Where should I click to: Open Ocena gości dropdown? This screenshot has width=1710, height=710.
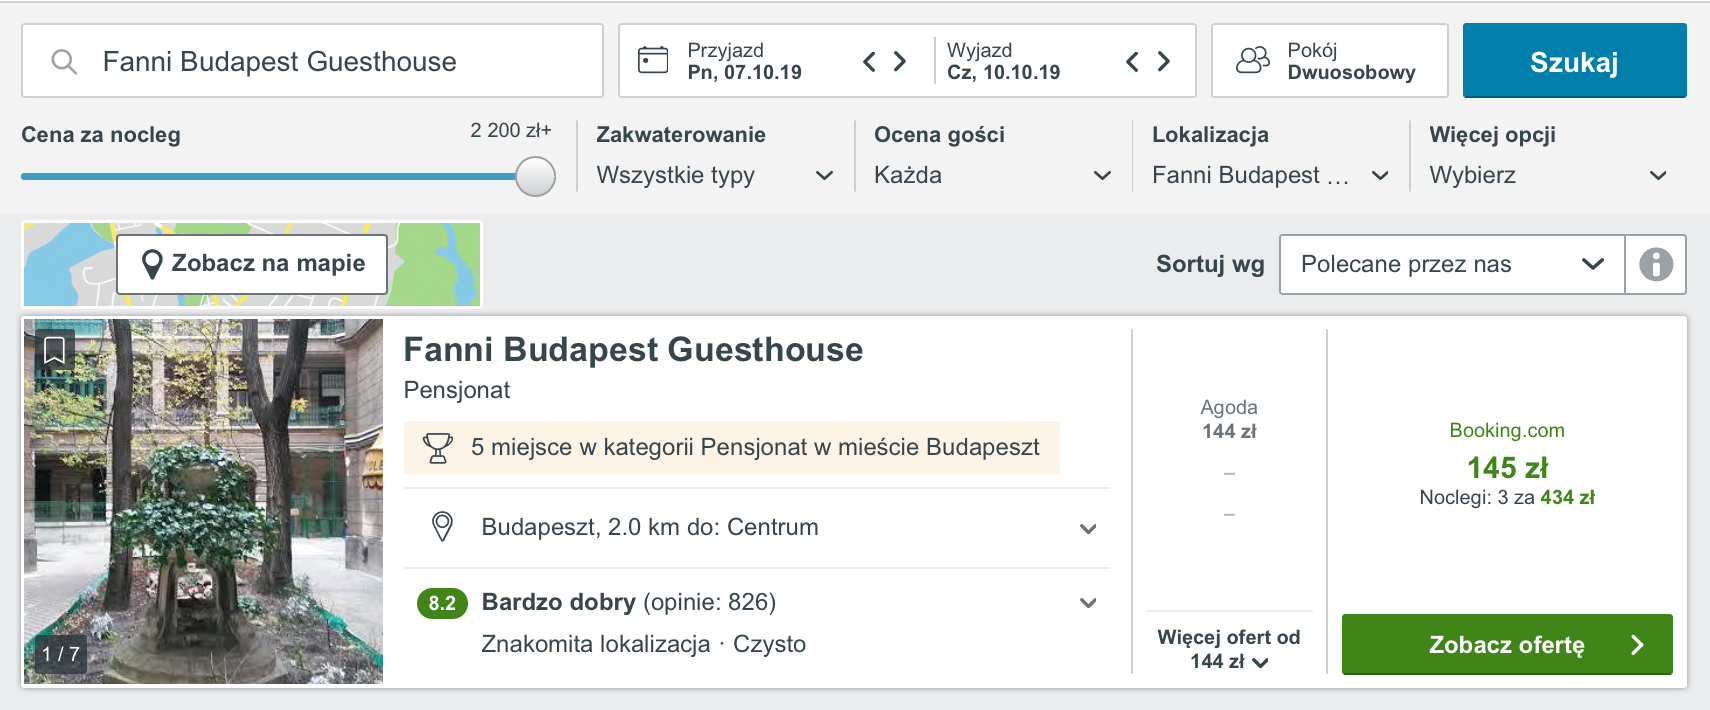click(993, 175)
